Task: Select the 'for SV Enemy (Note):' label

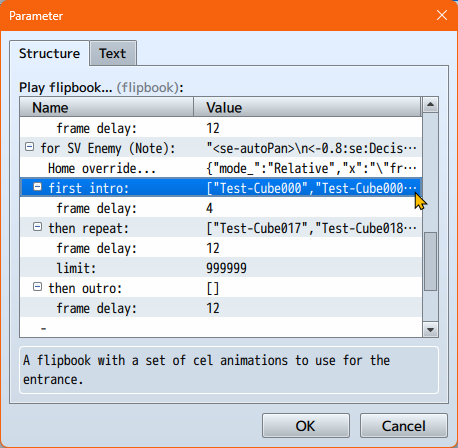Action: click(x=108, y=148)
